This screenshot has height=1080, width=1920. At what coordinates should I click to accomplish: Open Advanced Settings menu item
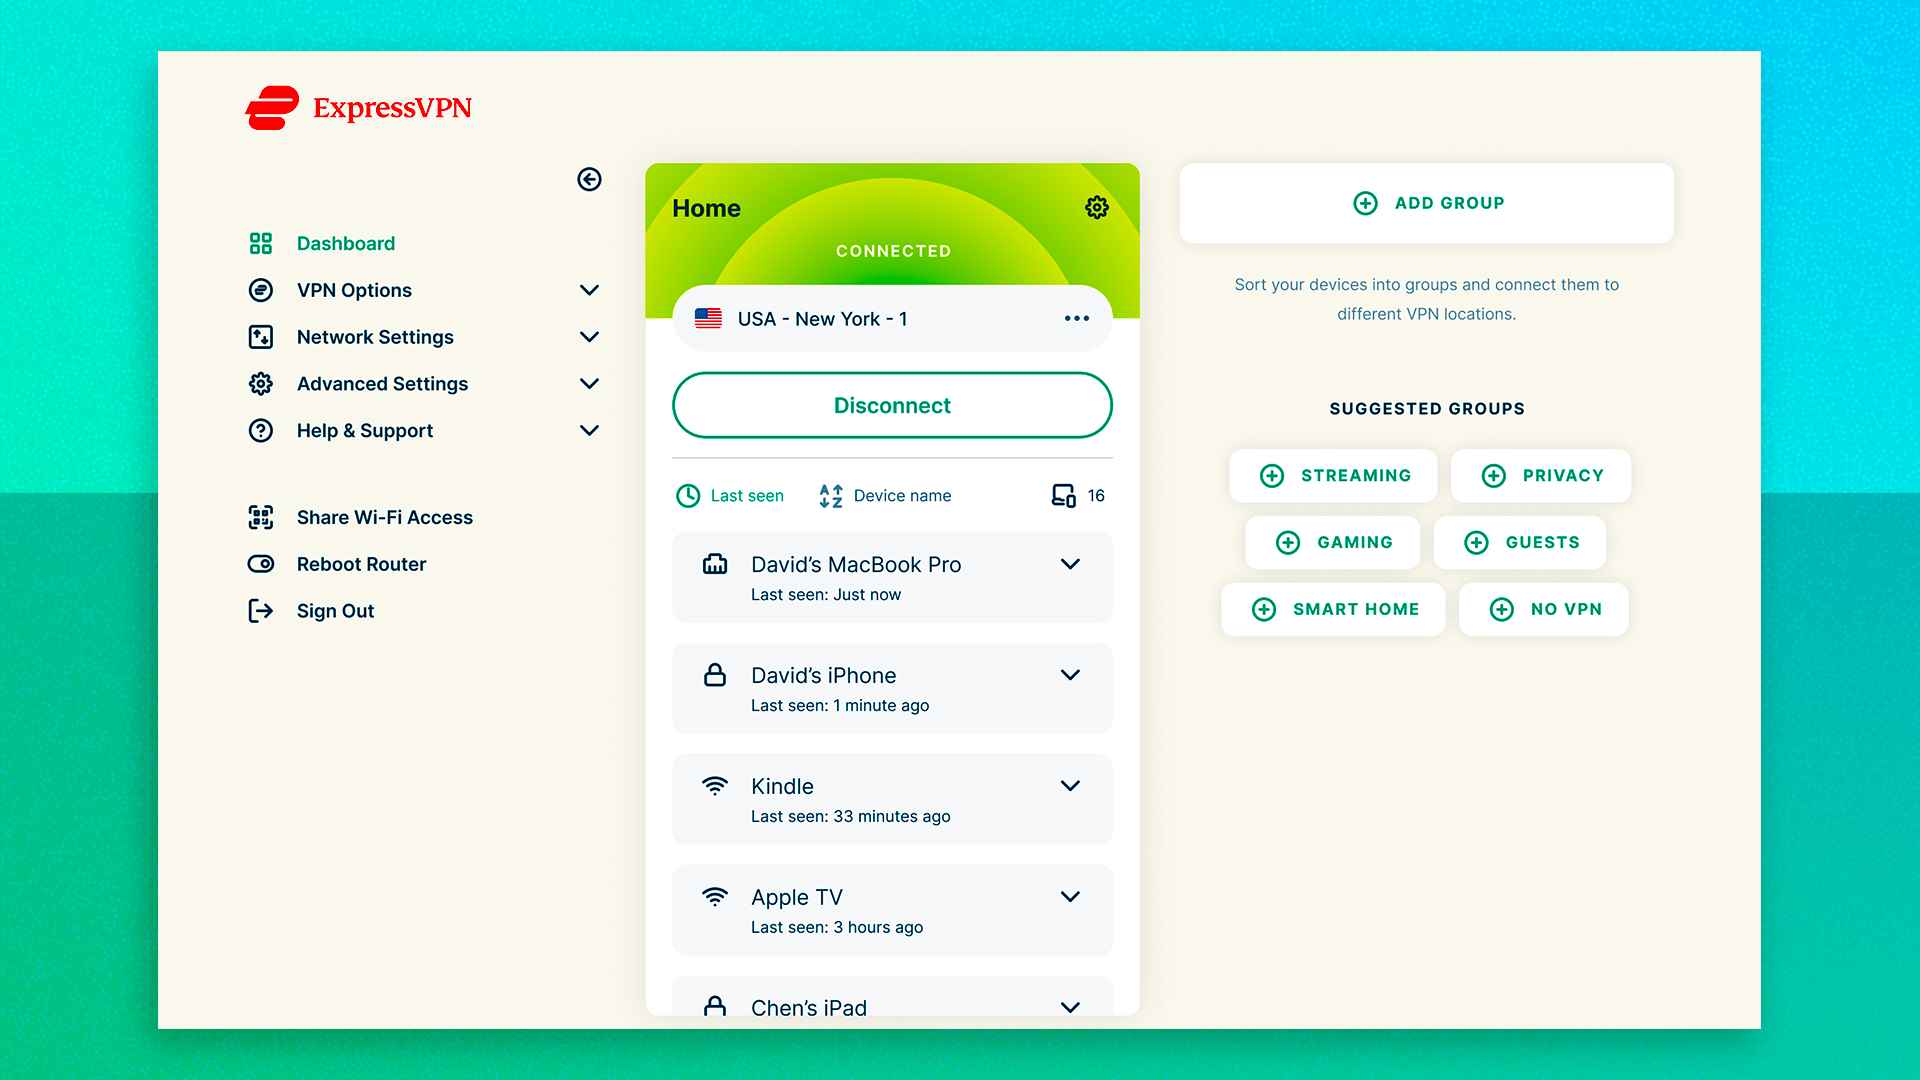click(x=382, y=384)
